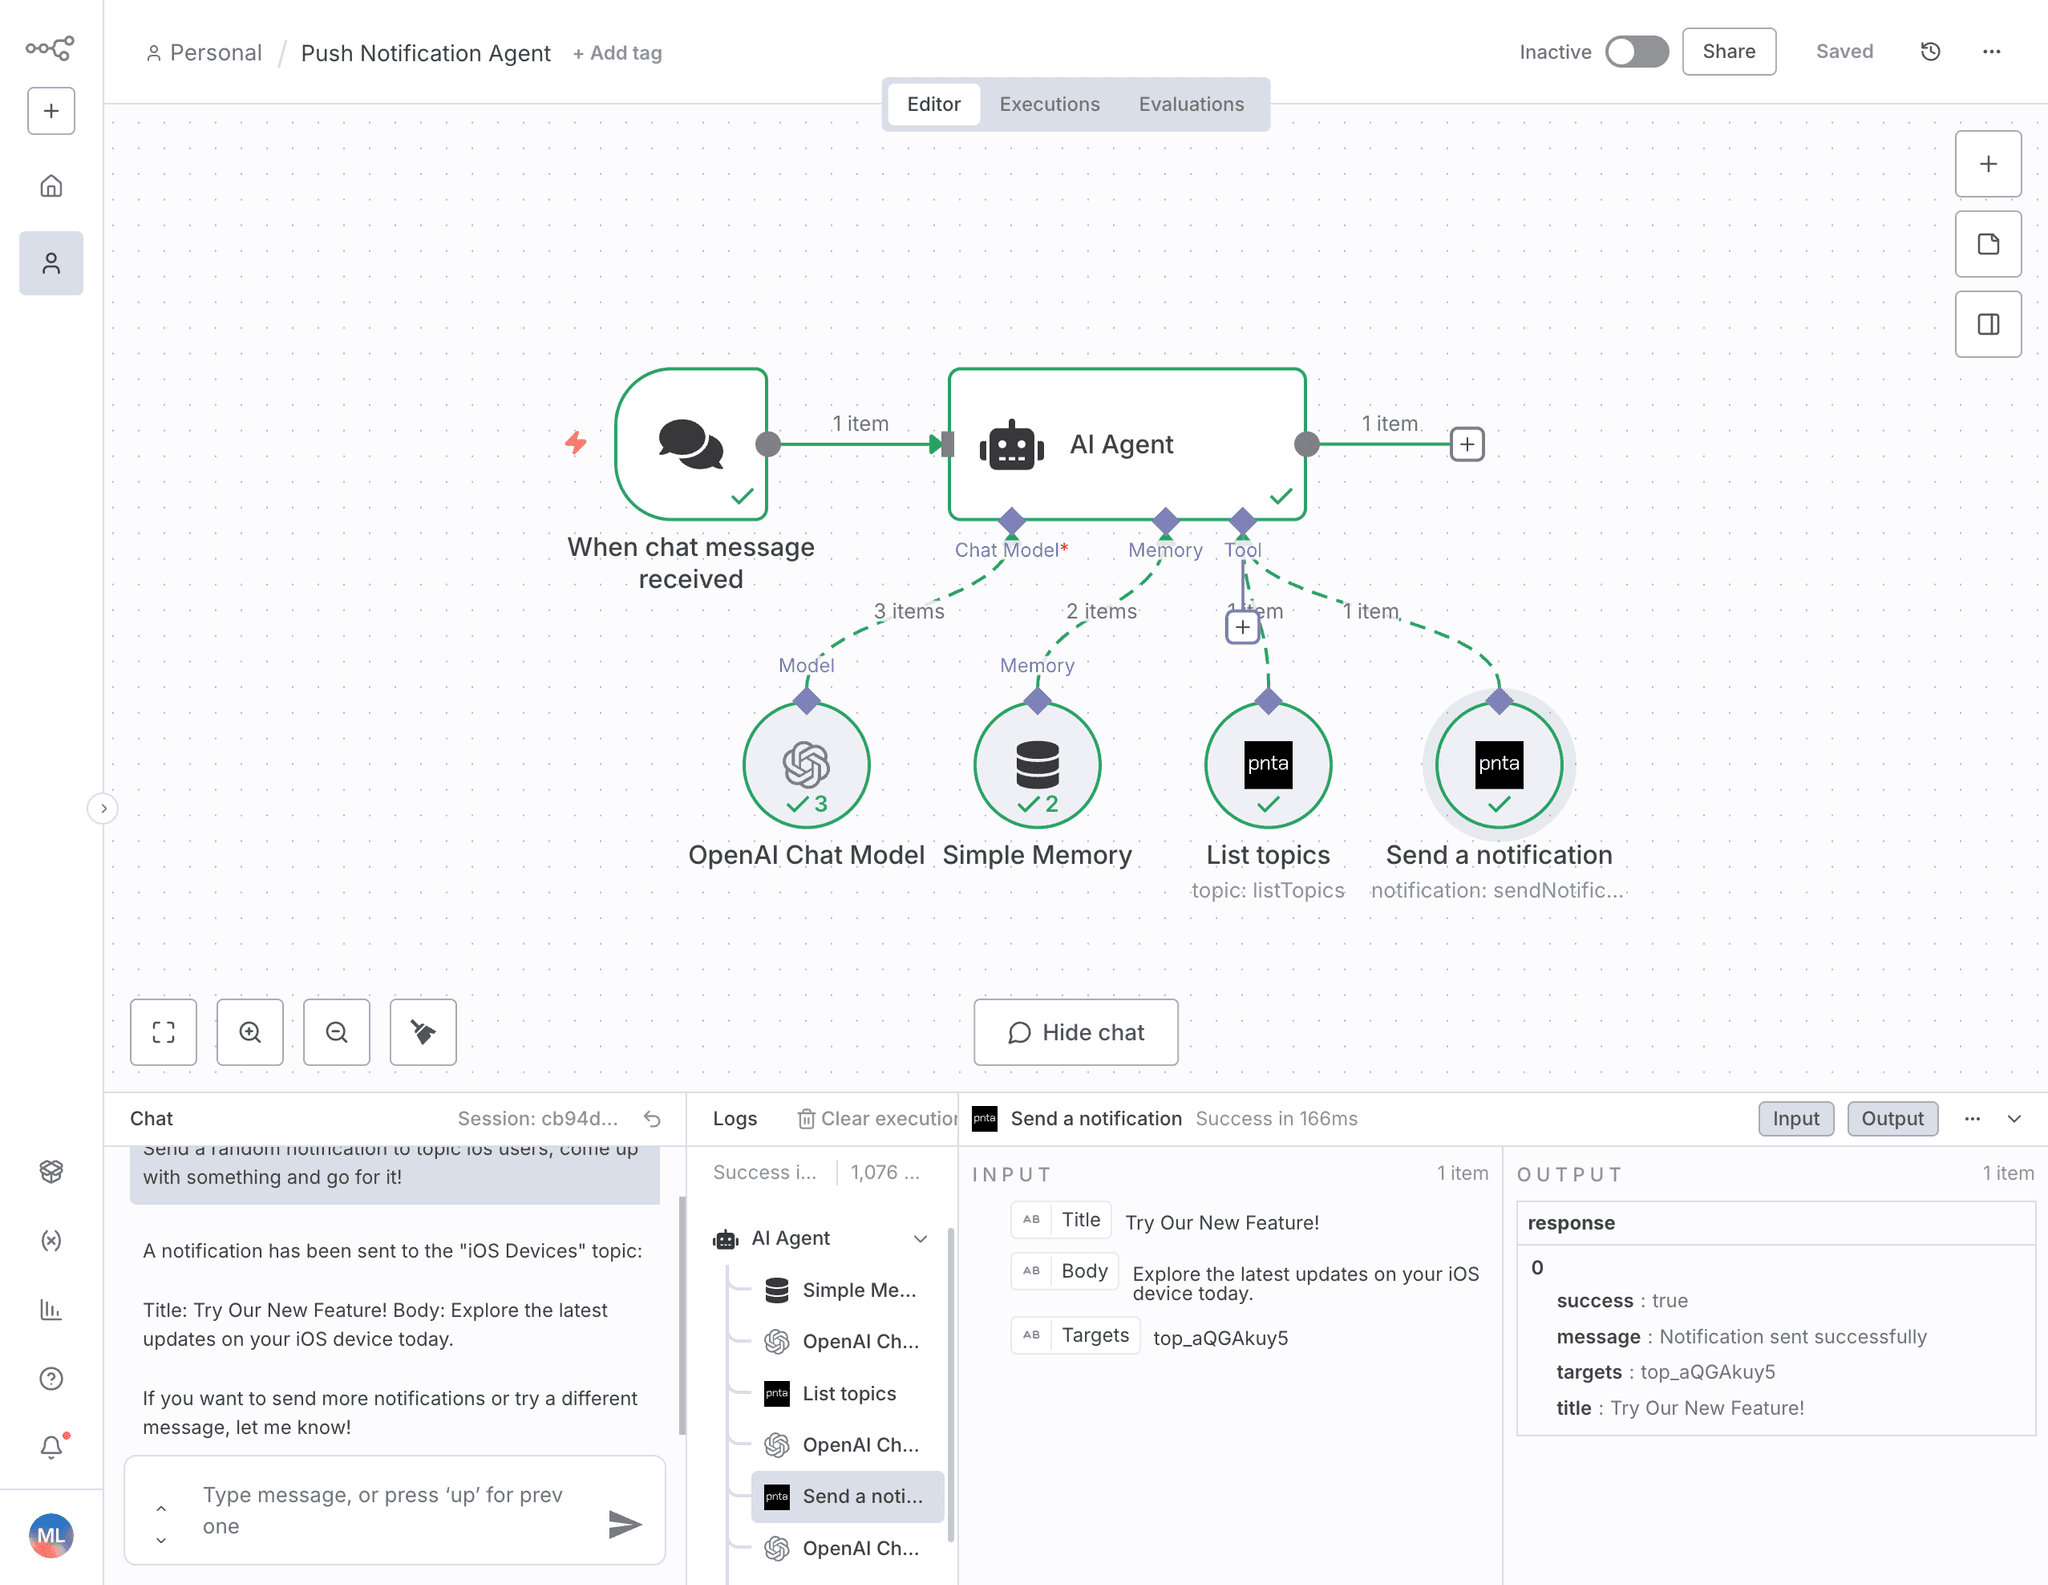Open the variables icon in the sidebar
Viewport: 2048px width, 1585px height.
tap(50, 1240)
